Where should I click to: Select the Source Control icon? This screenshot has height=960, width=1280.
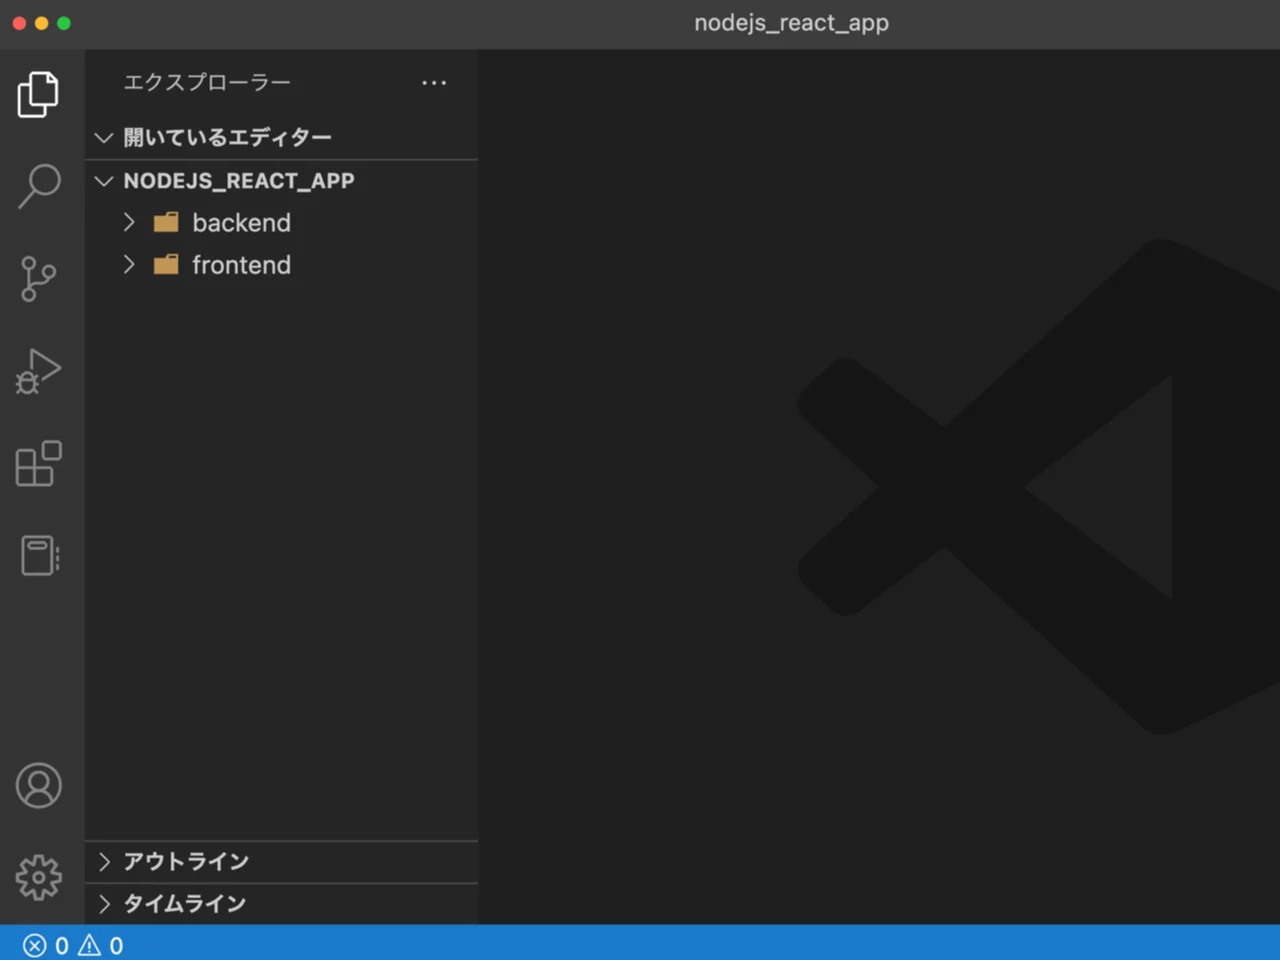(38, 278)
